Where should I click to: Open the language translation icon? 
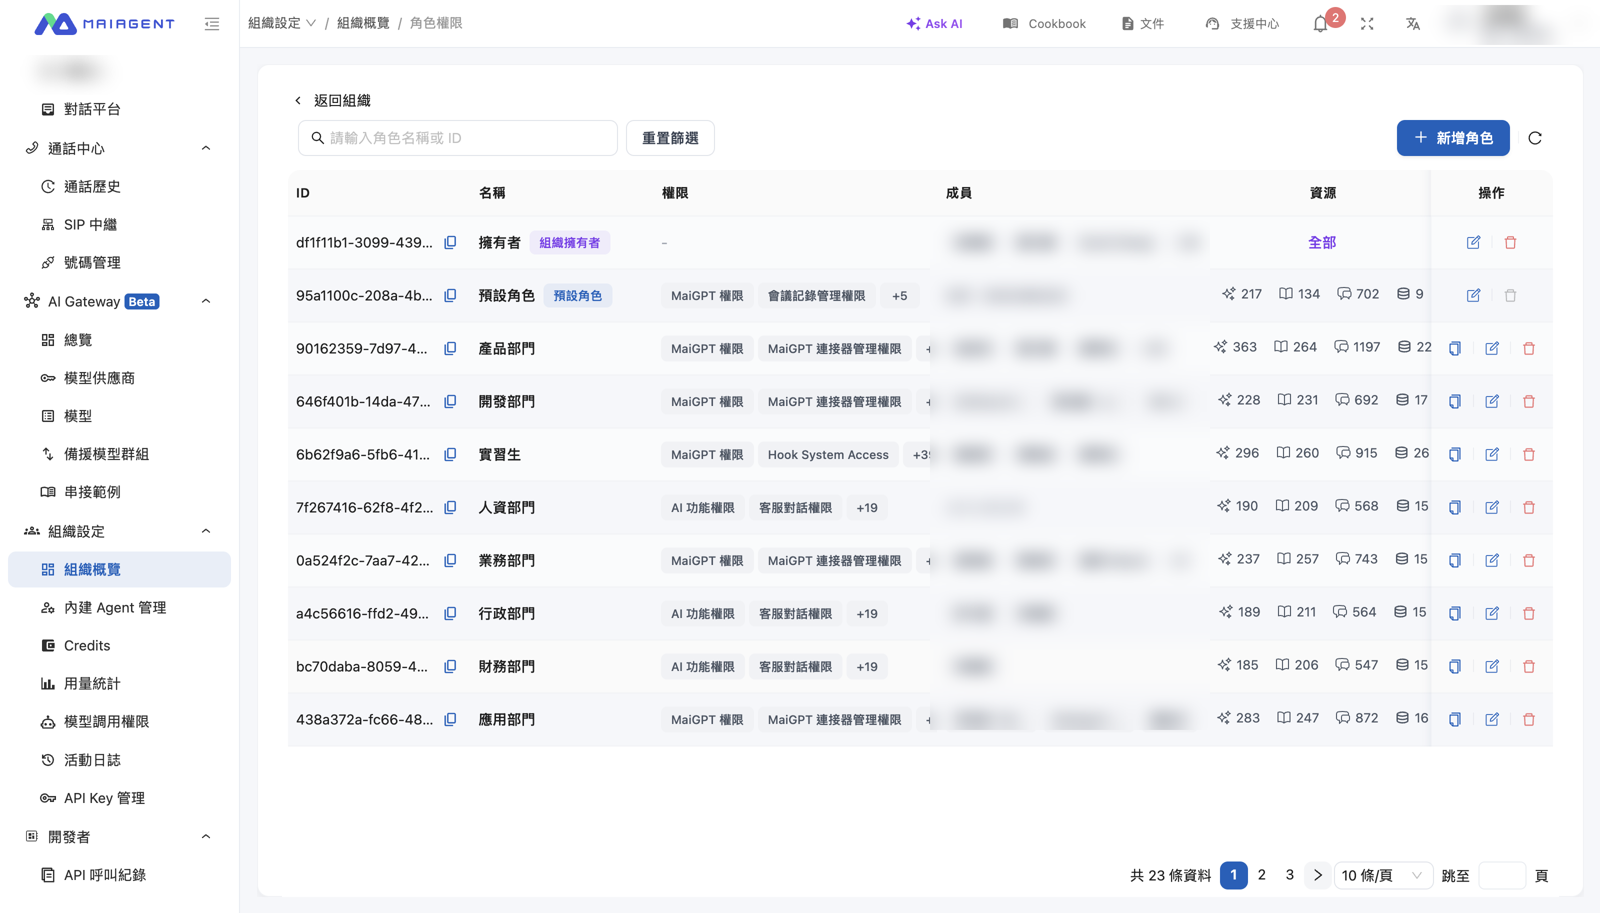click(1413, 23)
